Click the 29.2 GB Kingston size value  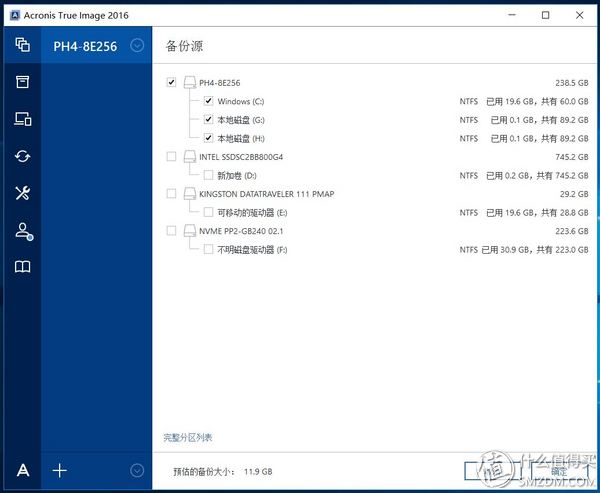[x=574, y=194]
